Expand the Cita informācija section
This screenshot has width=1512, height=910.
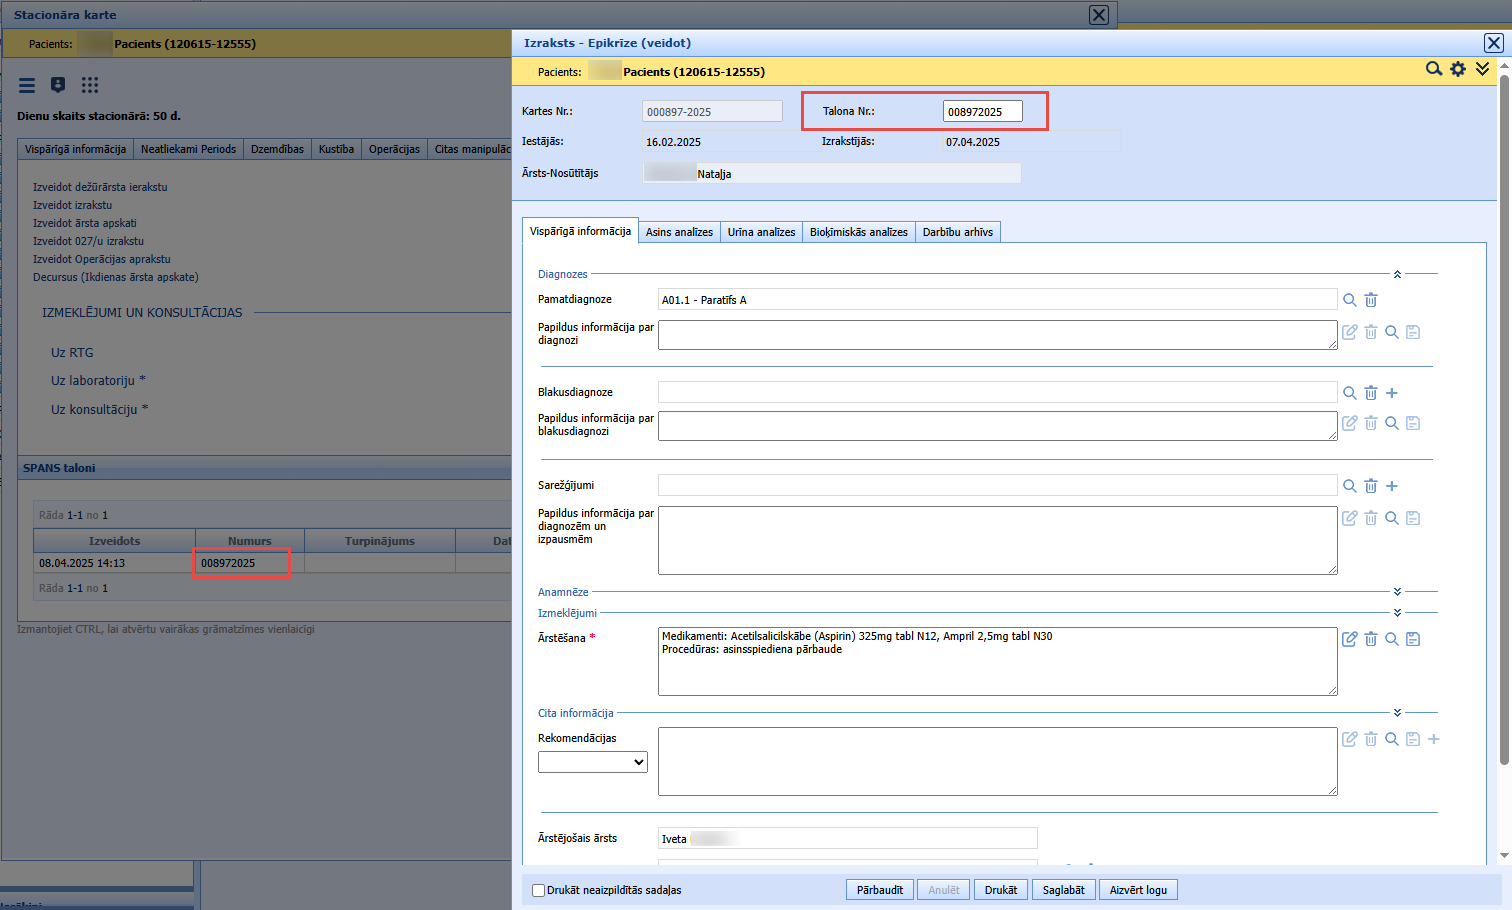[1397, 713]
